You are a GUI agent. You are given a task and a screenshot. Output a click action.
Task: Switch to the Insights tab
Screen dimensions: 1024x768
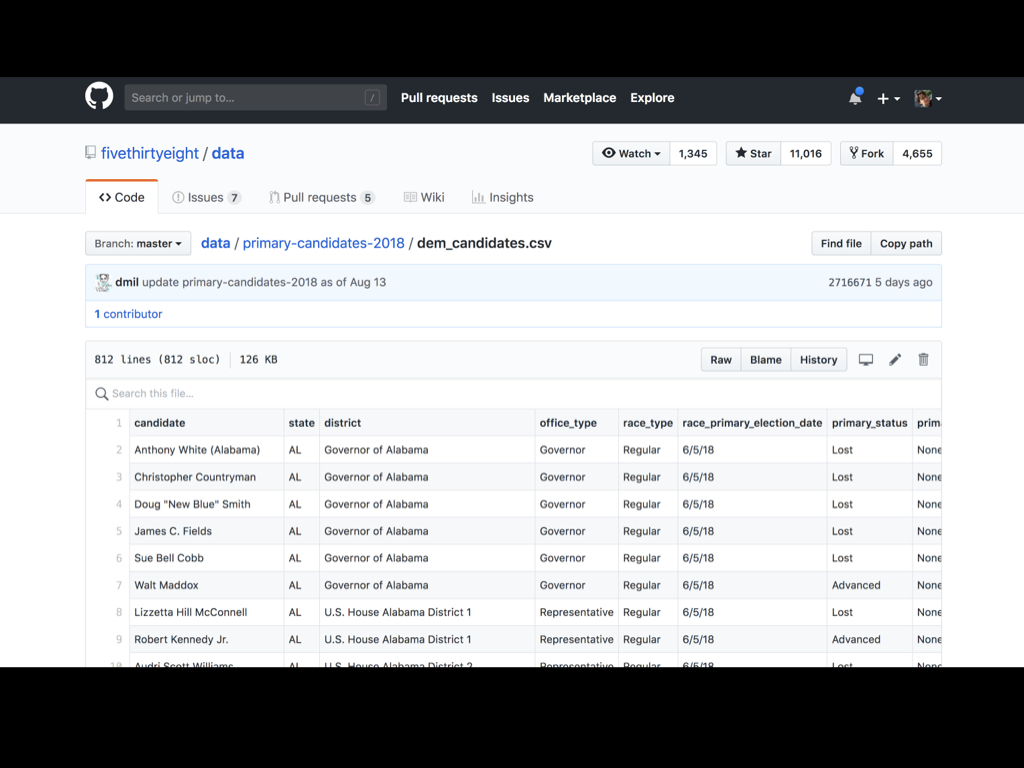pos(502,197)
